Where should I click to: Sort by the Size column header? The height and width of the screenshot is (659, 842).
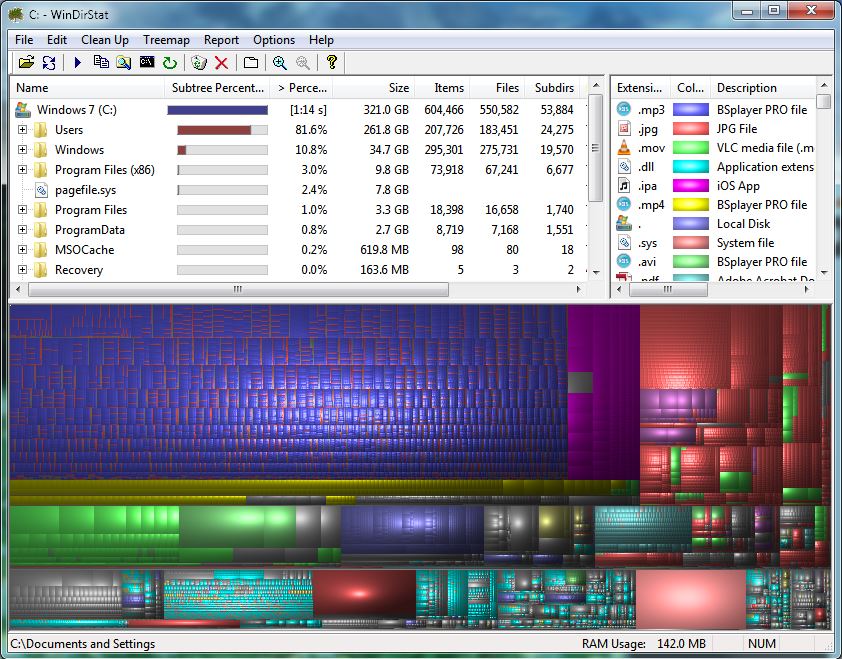pos(374,88)
